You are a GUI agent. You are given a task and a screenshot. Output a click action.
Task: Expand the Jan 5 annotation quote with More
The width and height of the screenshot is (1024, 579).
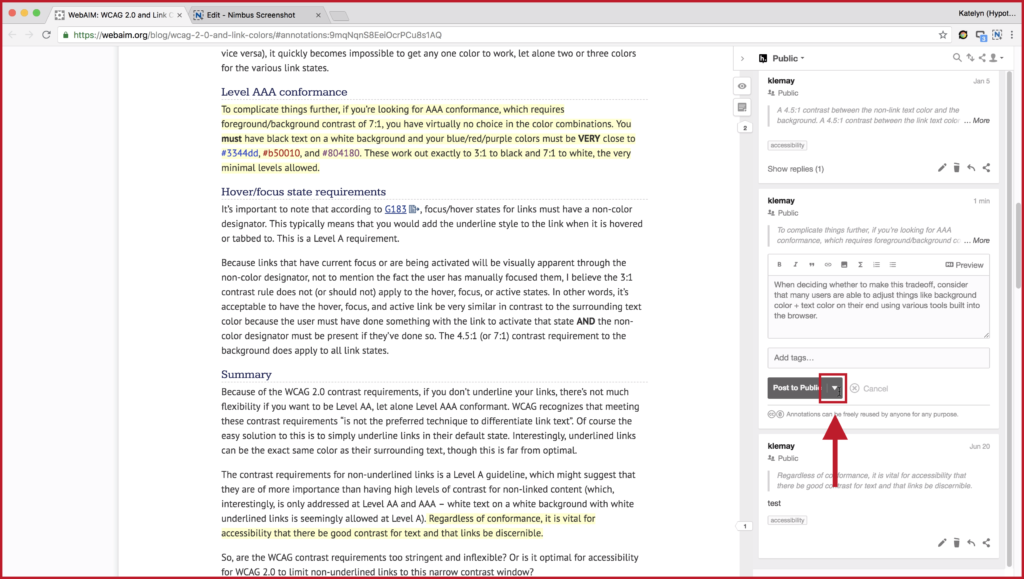980,121
